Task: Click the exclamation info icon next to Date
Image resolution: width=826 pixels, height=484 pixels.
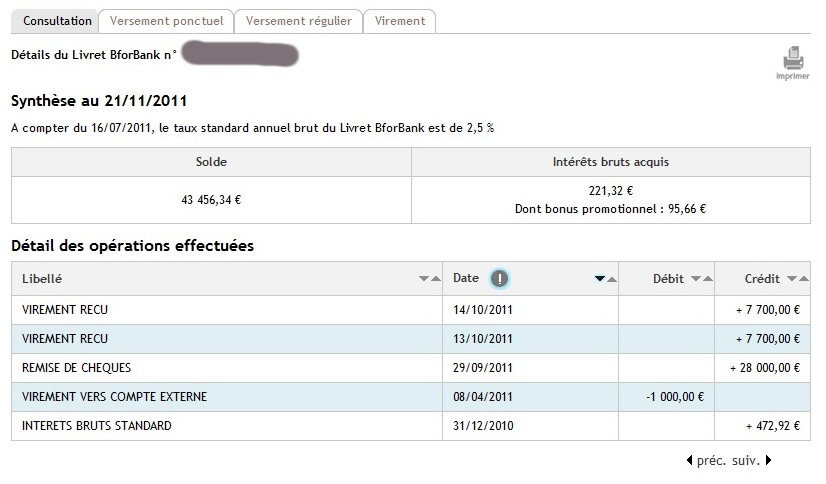Action: (x=499, y=278)
